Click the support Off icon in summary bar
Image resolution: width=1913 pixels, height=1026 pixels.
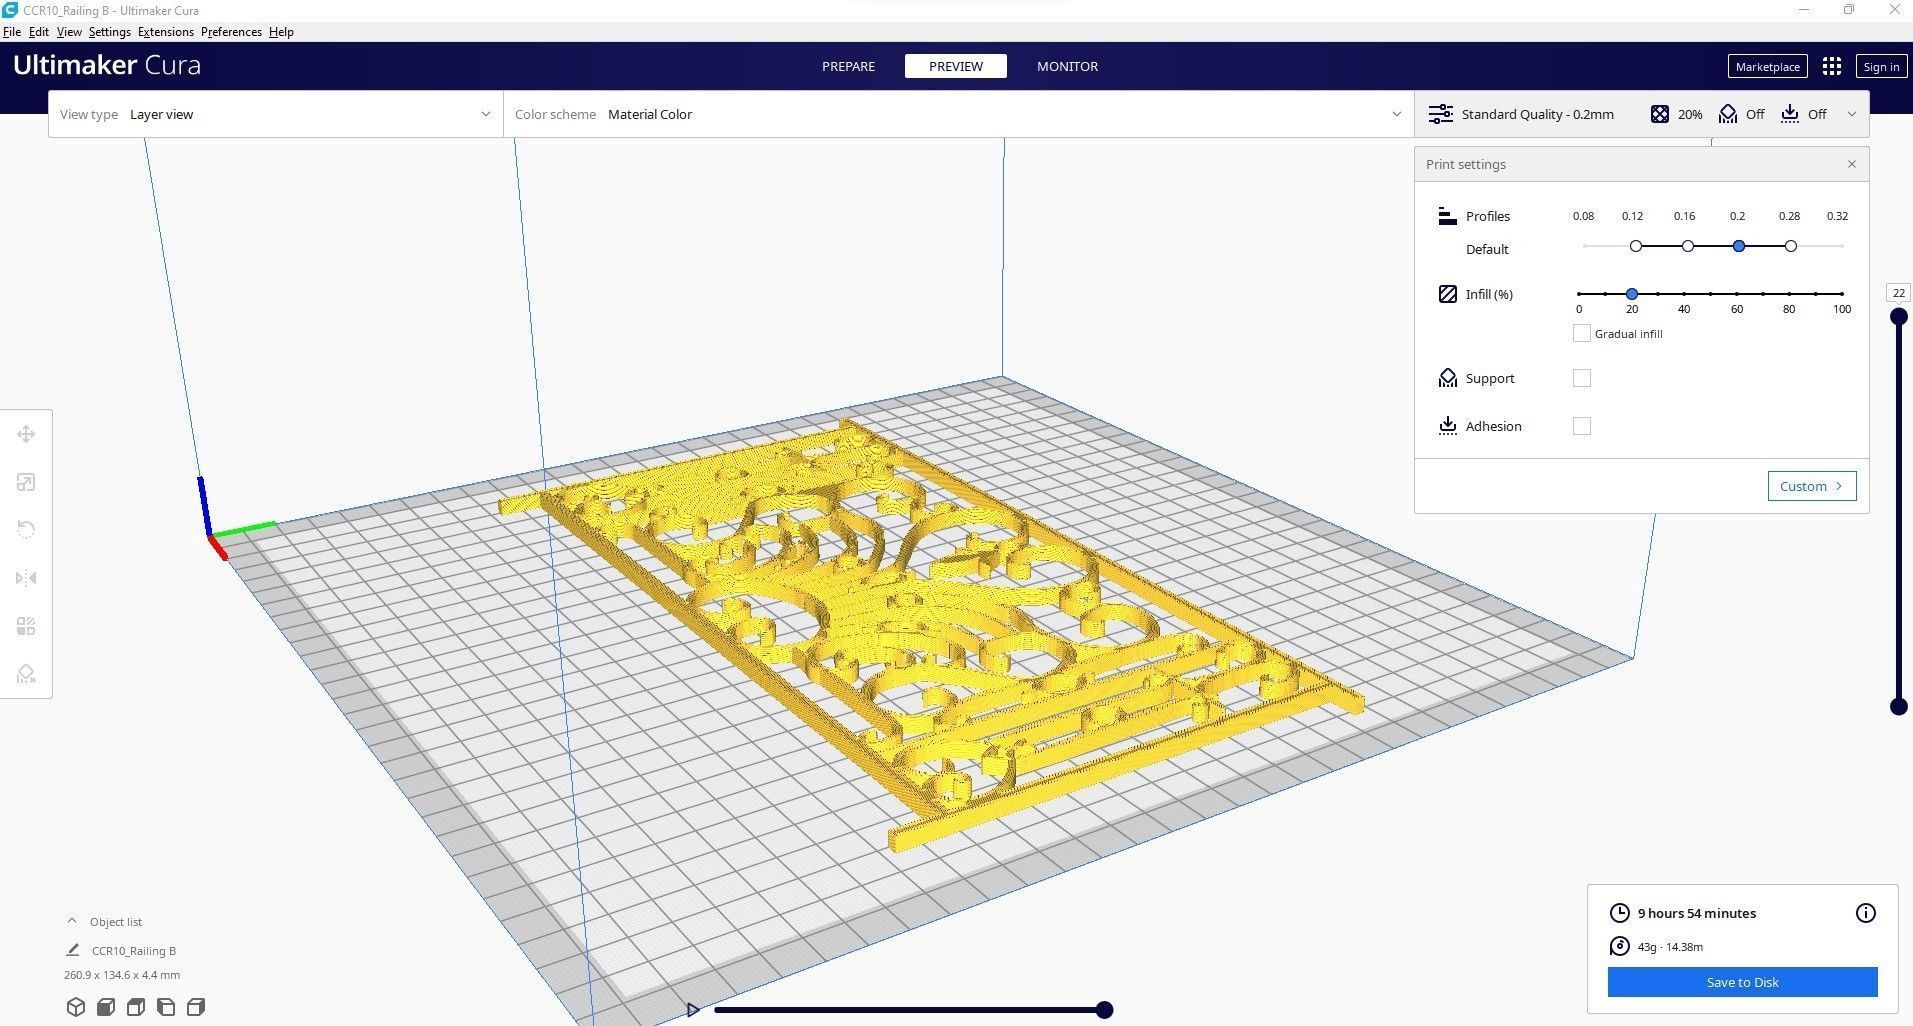click(1728, 114)
